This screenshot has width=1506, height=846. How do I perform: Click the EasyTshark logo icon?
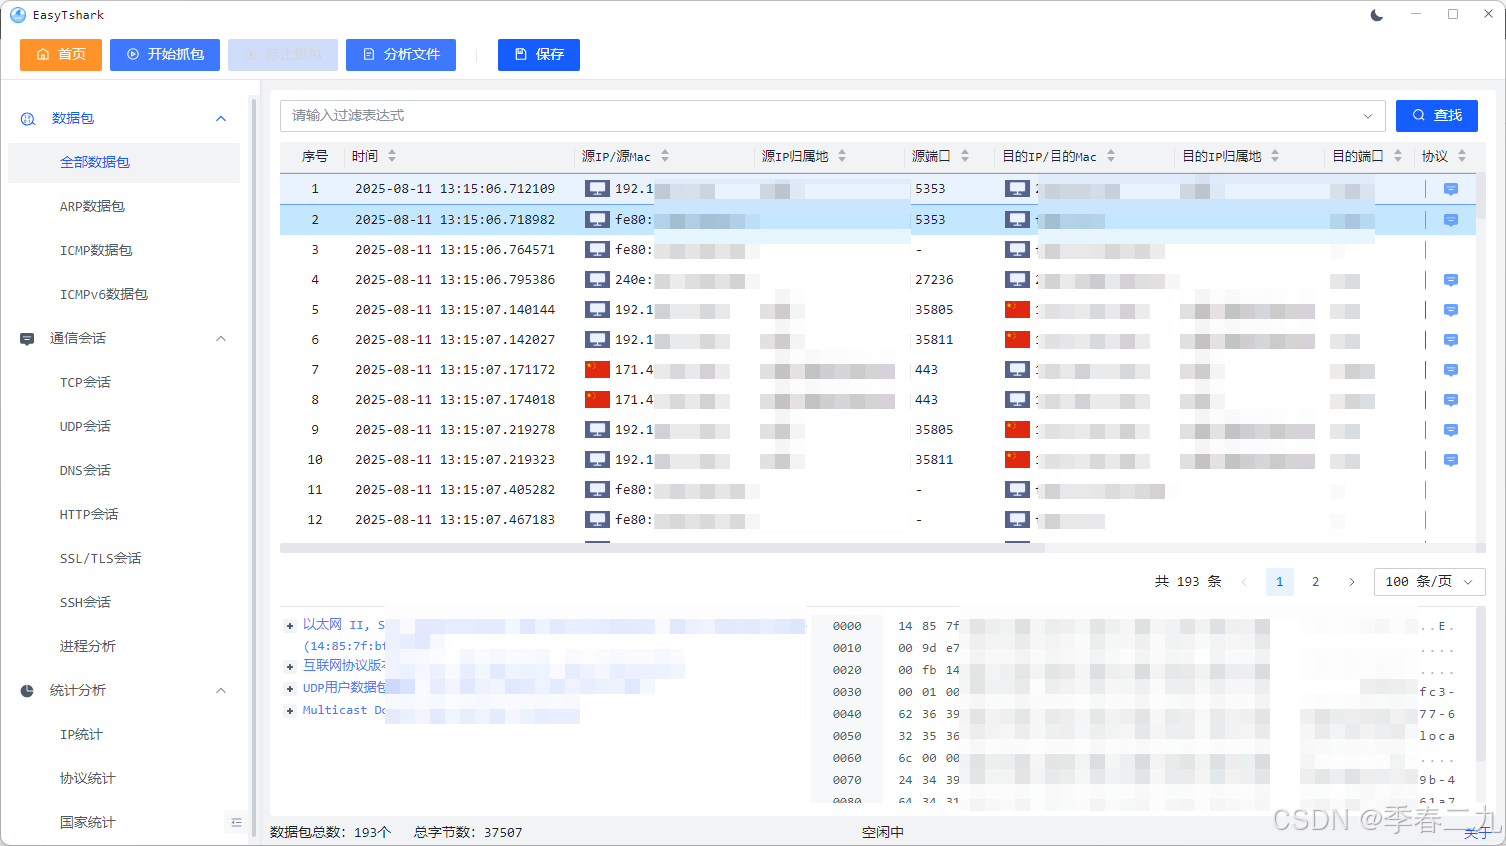(17, 14)
